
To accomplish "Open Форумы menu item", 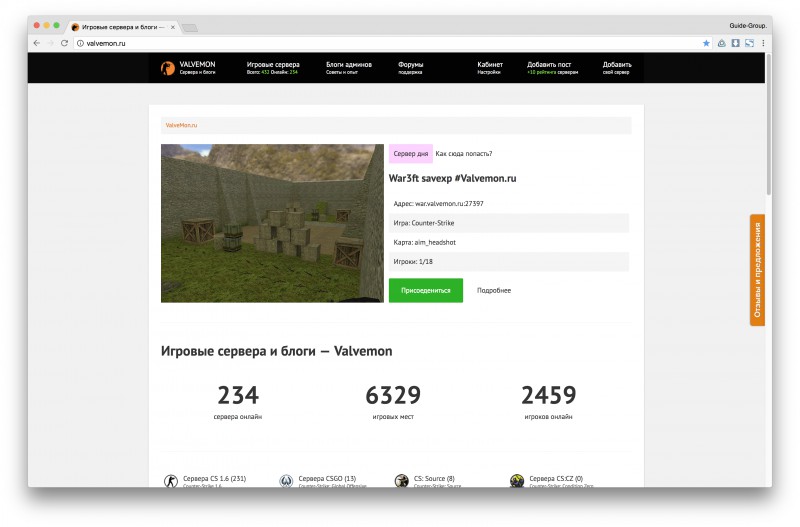I will click(x=411, y=68).
